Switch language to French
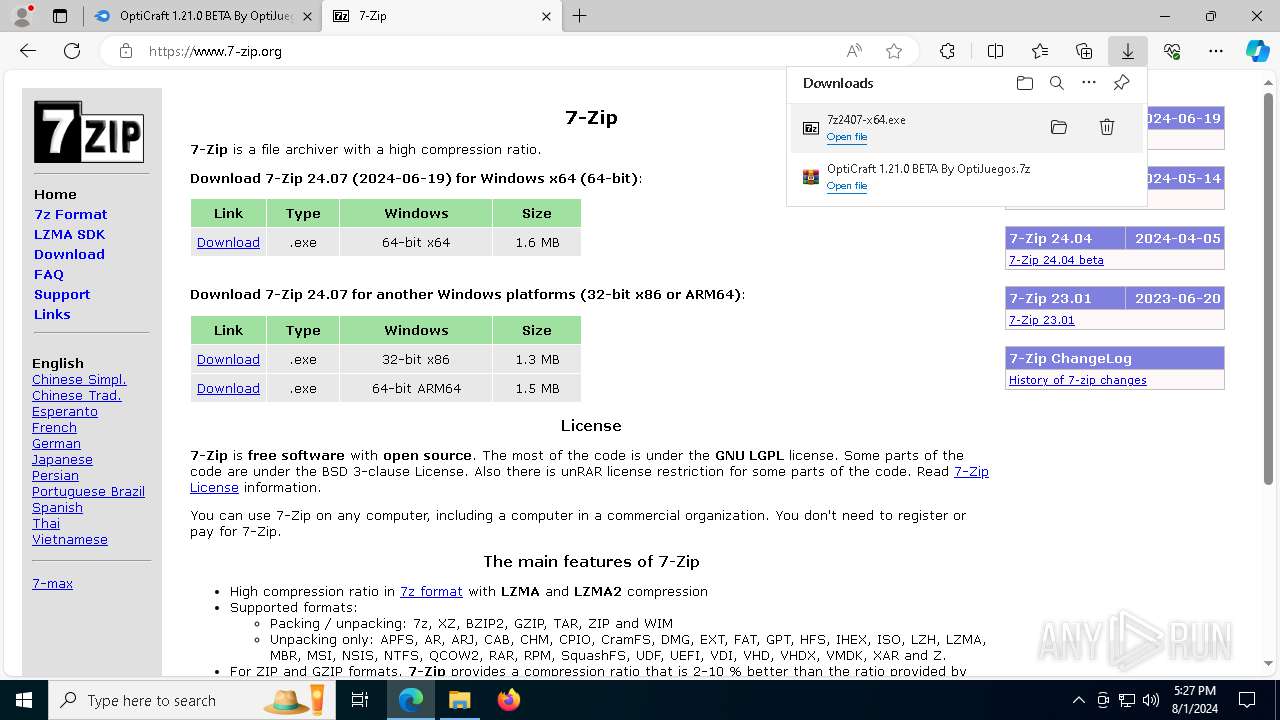The width and height of the screenshot is (1280, 720). pyautogui.click(x=54, y=428)
